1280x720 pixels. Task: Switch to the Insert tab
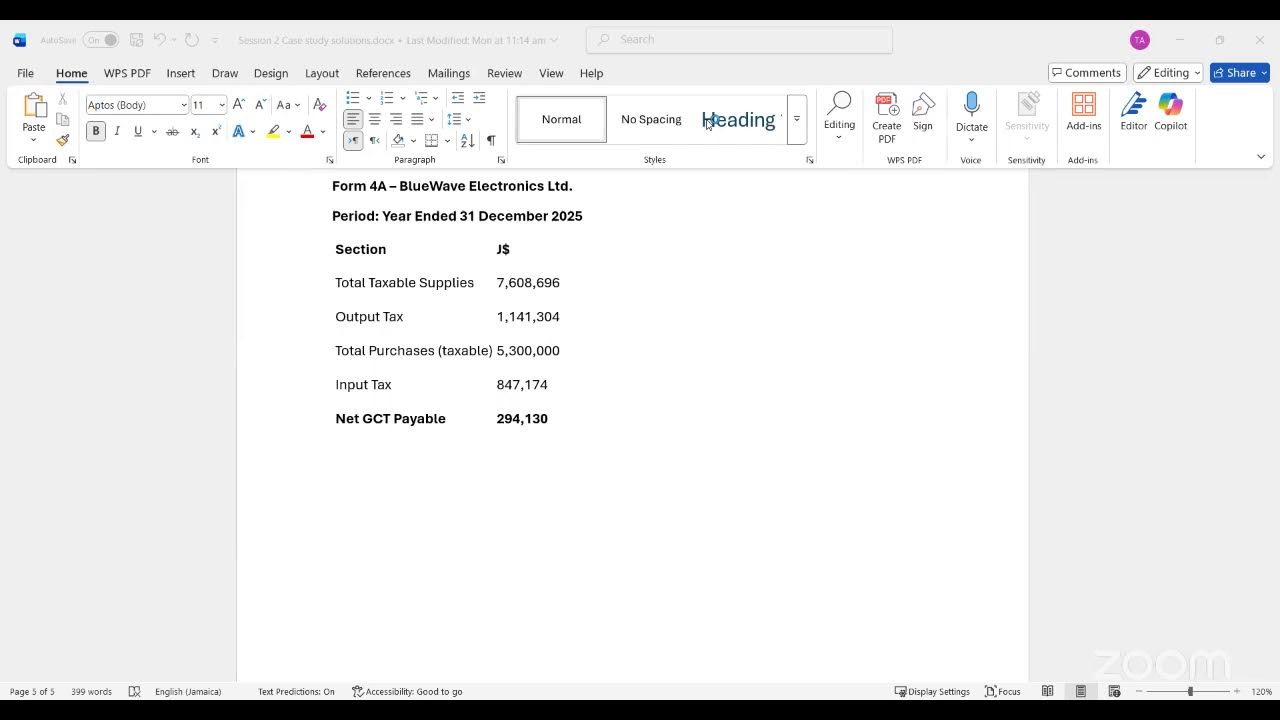[x=181, y=73]
